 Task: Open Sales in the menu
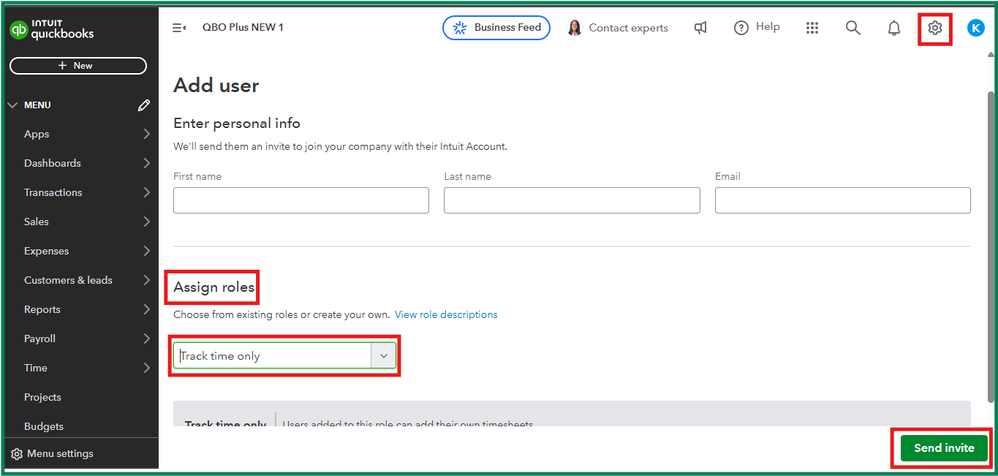tap(36, 222)
